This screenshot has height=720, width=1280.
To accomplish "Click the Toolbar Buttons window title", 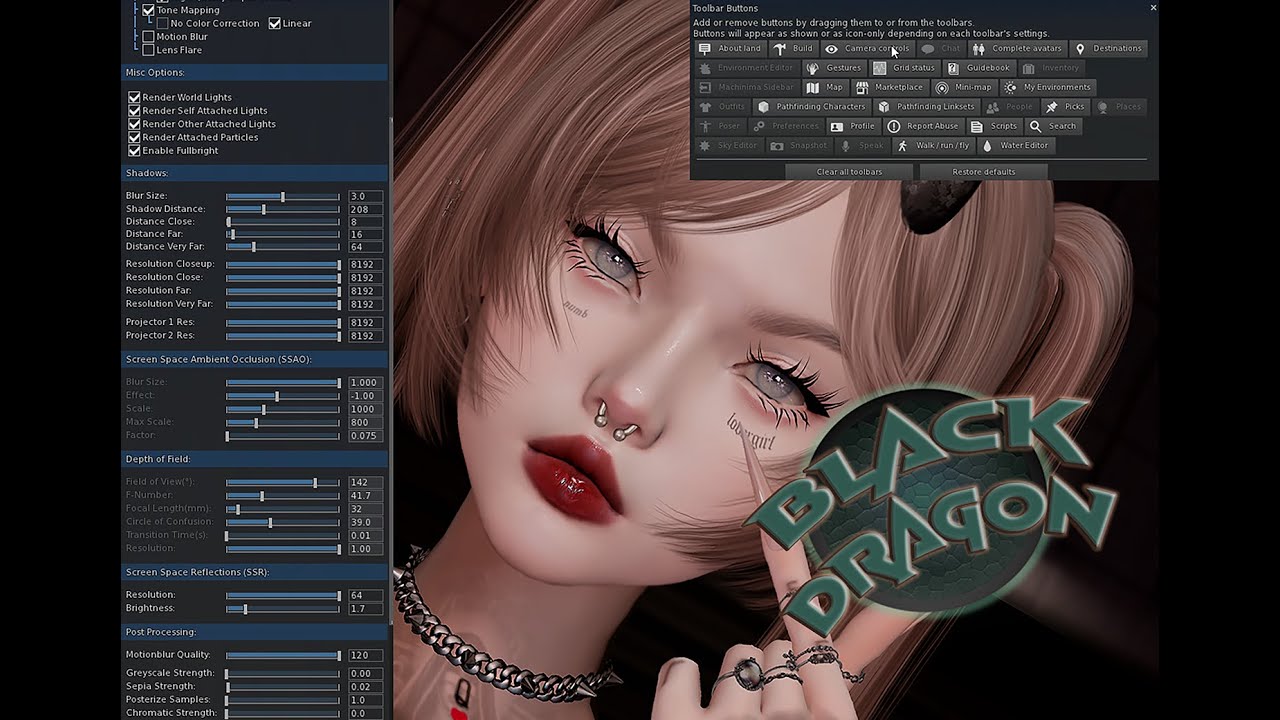I will pyautogui.click(x=725, y=8).
